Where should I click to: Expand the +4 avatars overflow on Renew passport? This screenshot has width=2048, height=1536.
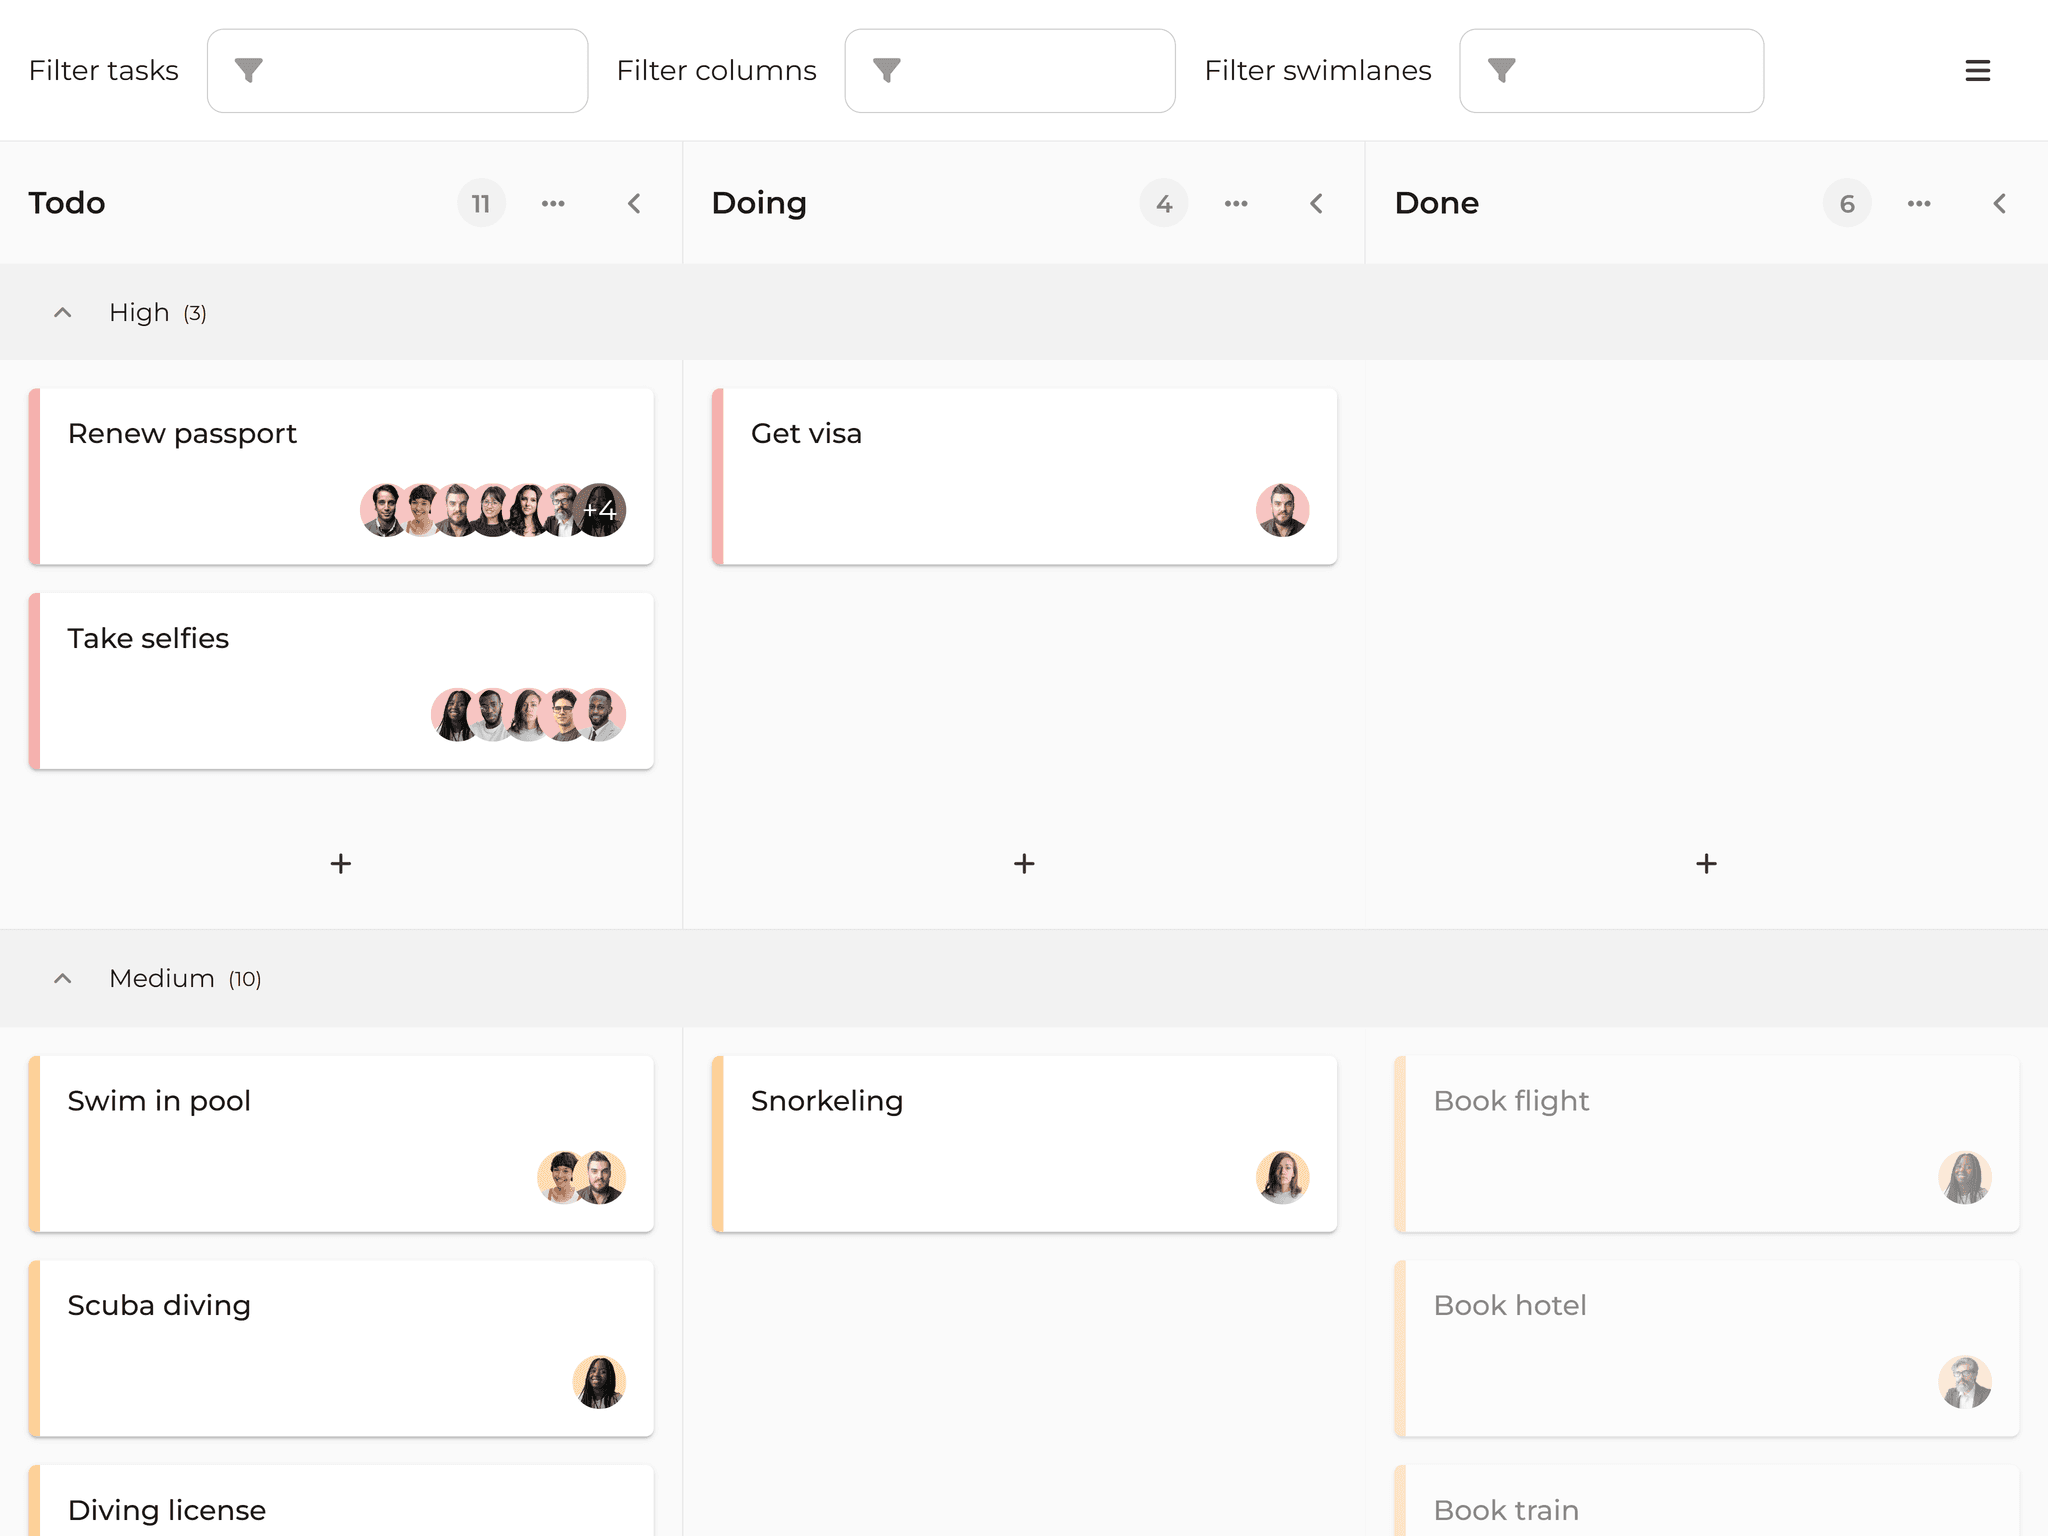pos(599,510)
